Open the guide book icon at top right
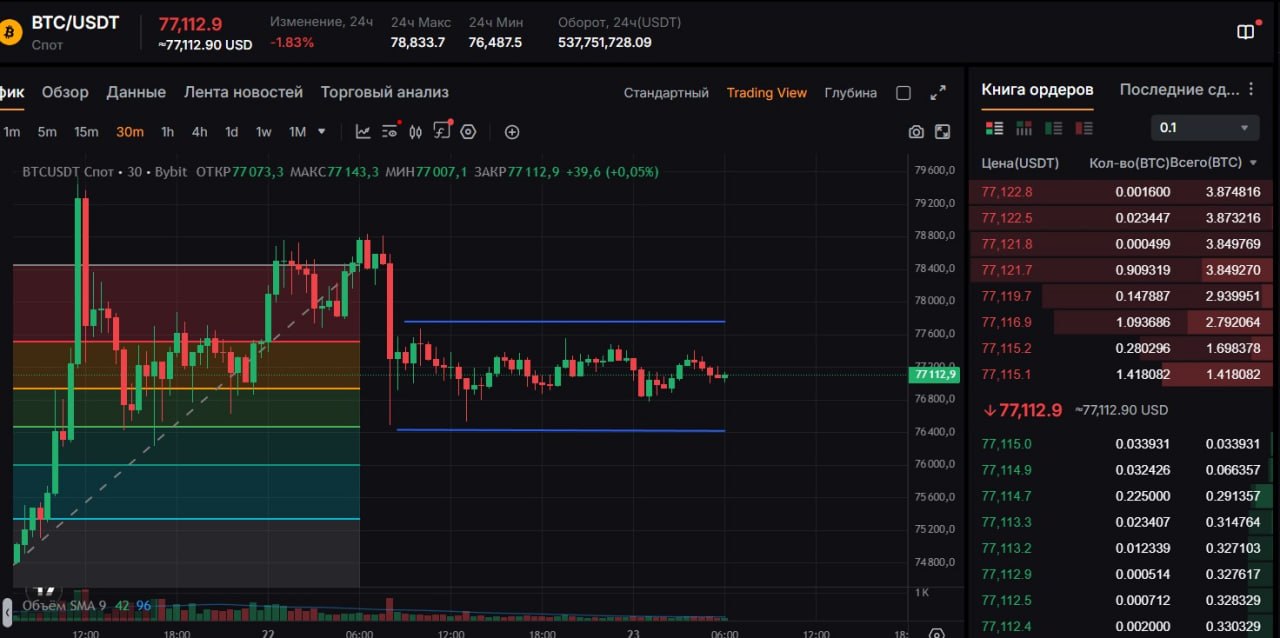Viewport: 1280px width, 638px height. [1246, 31]
